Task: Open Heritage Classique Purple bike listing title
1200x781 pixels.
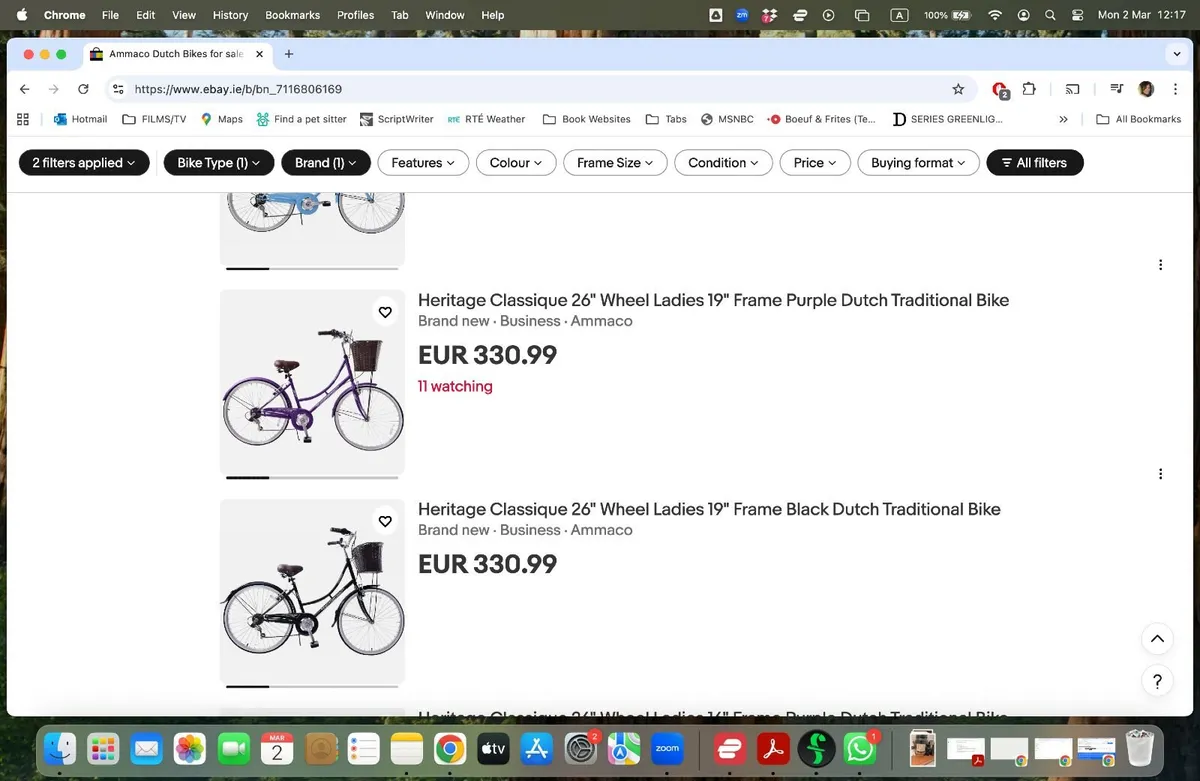Action: [713, 300]
